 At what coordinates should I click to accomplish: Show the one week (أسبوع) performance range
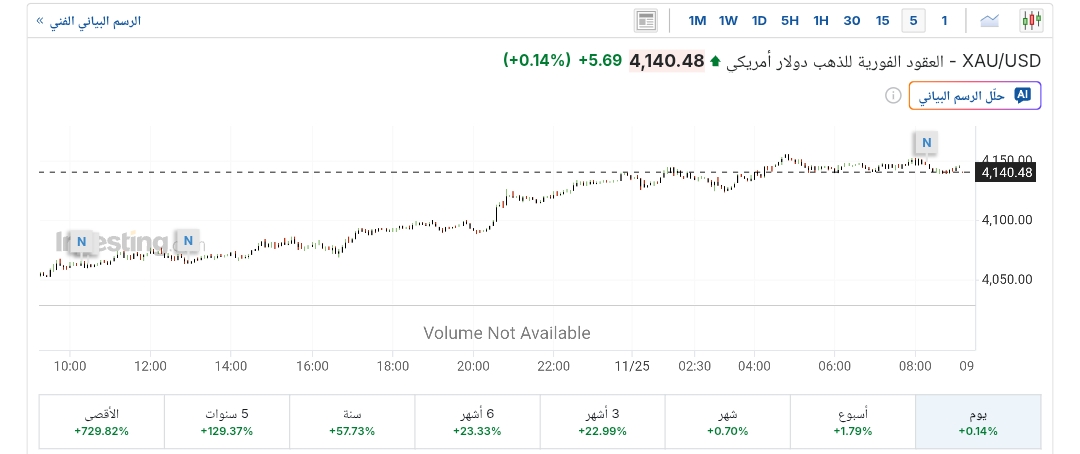[851, 421]
